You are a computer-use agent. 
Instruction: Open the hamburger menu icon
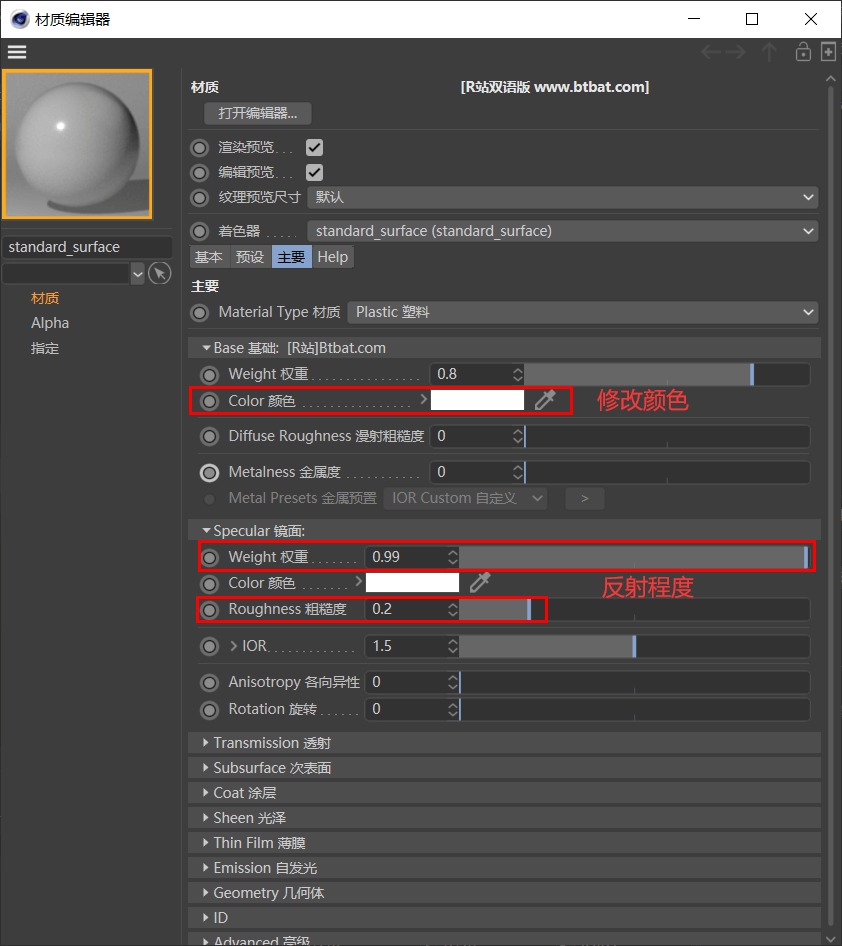coord(17,52)
